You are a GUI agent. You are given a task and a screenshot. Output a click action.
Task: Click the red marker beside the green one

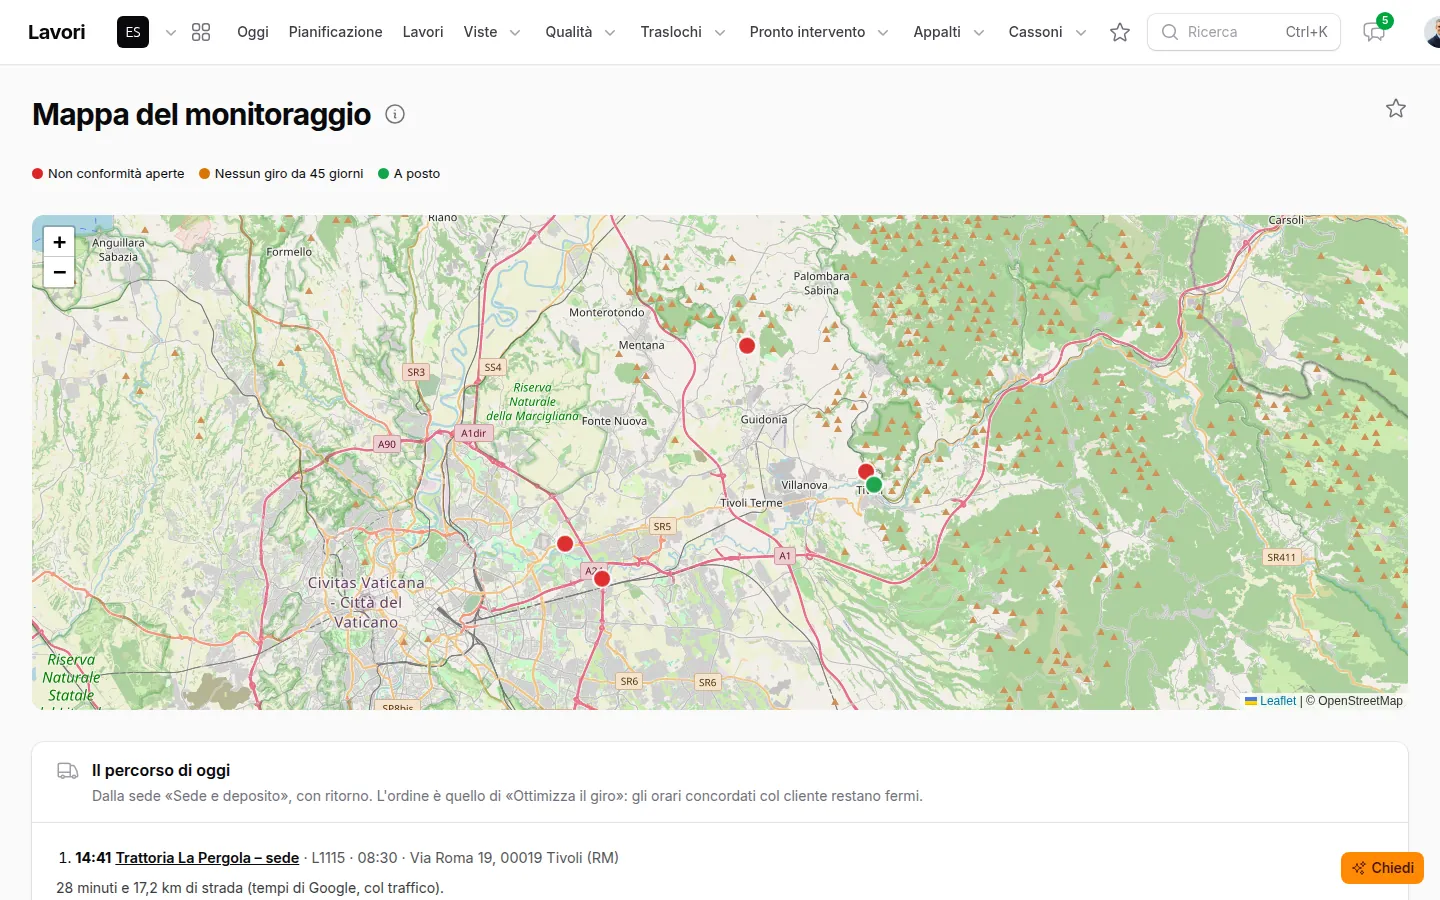866,471
